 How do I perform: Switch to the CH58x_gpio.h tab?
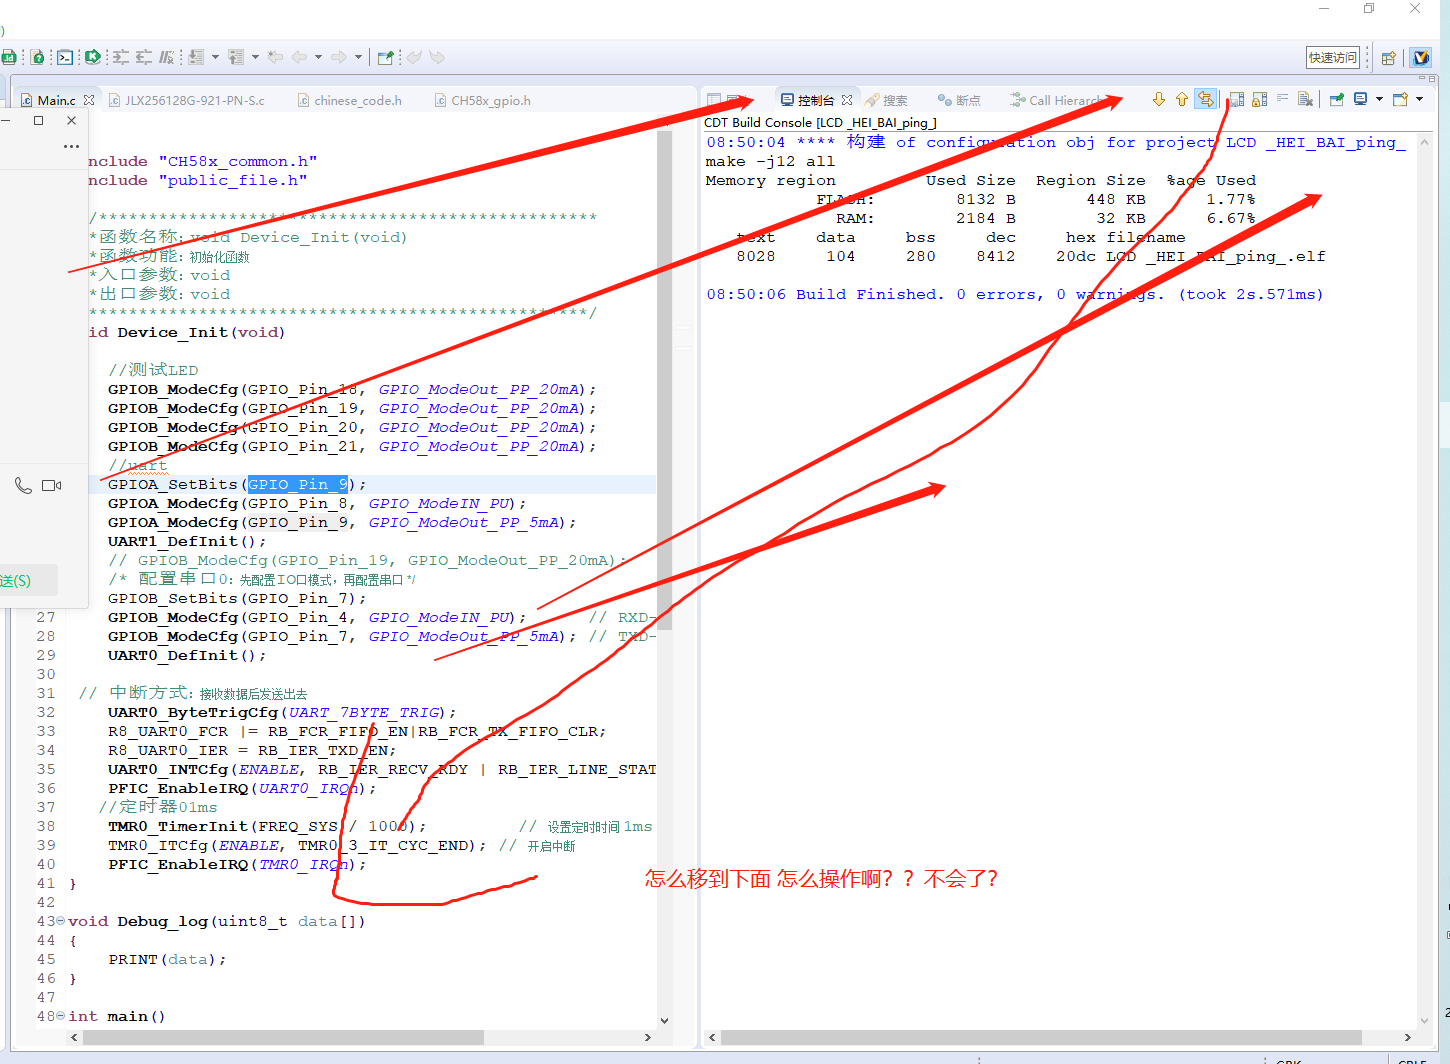[x=482, y=100]
